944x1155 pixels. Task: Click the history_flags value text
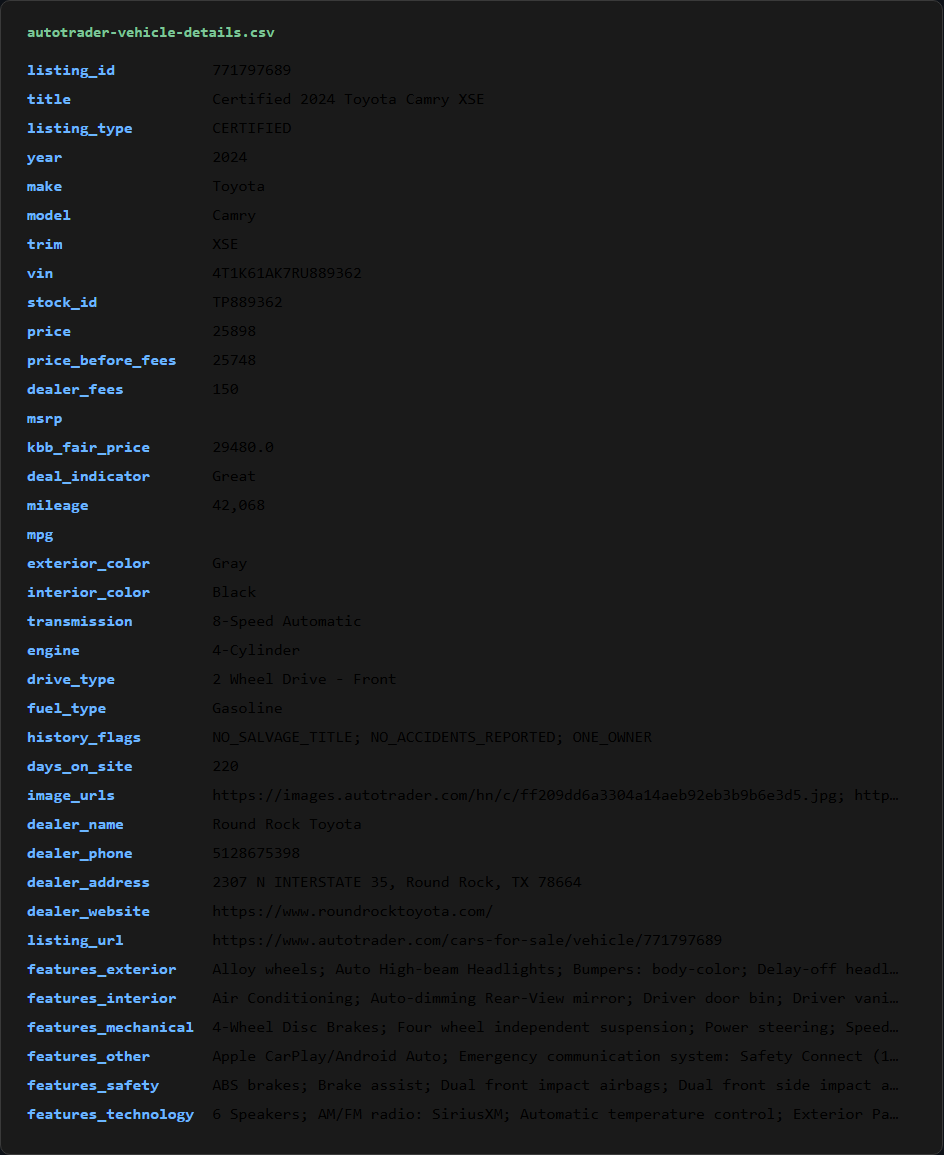click(432, 737)
